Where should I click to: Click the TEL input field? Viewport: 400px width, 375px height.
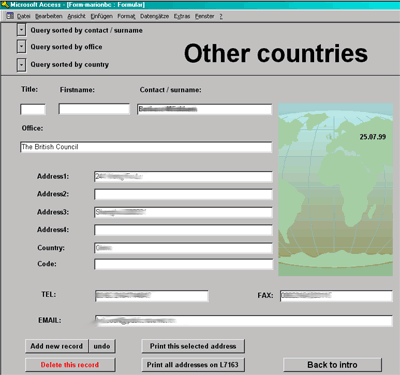[x=152, y=296]
